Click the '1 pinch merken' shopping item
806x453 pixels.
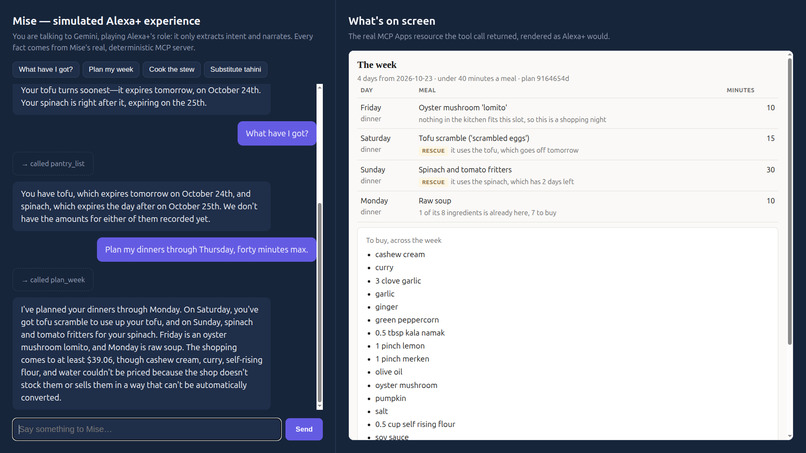tap(402, 359)
